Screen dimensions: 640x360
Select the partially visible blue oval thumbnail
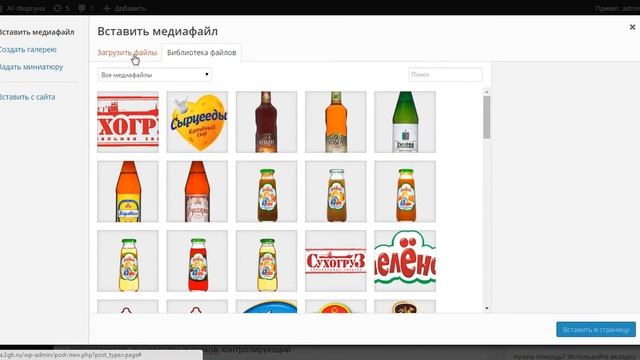pos(267,307)
